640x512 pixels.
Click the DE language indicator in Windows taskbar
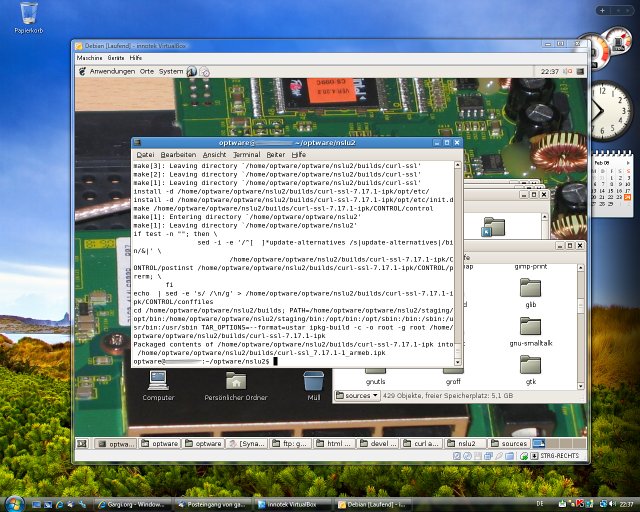[540, 504]
